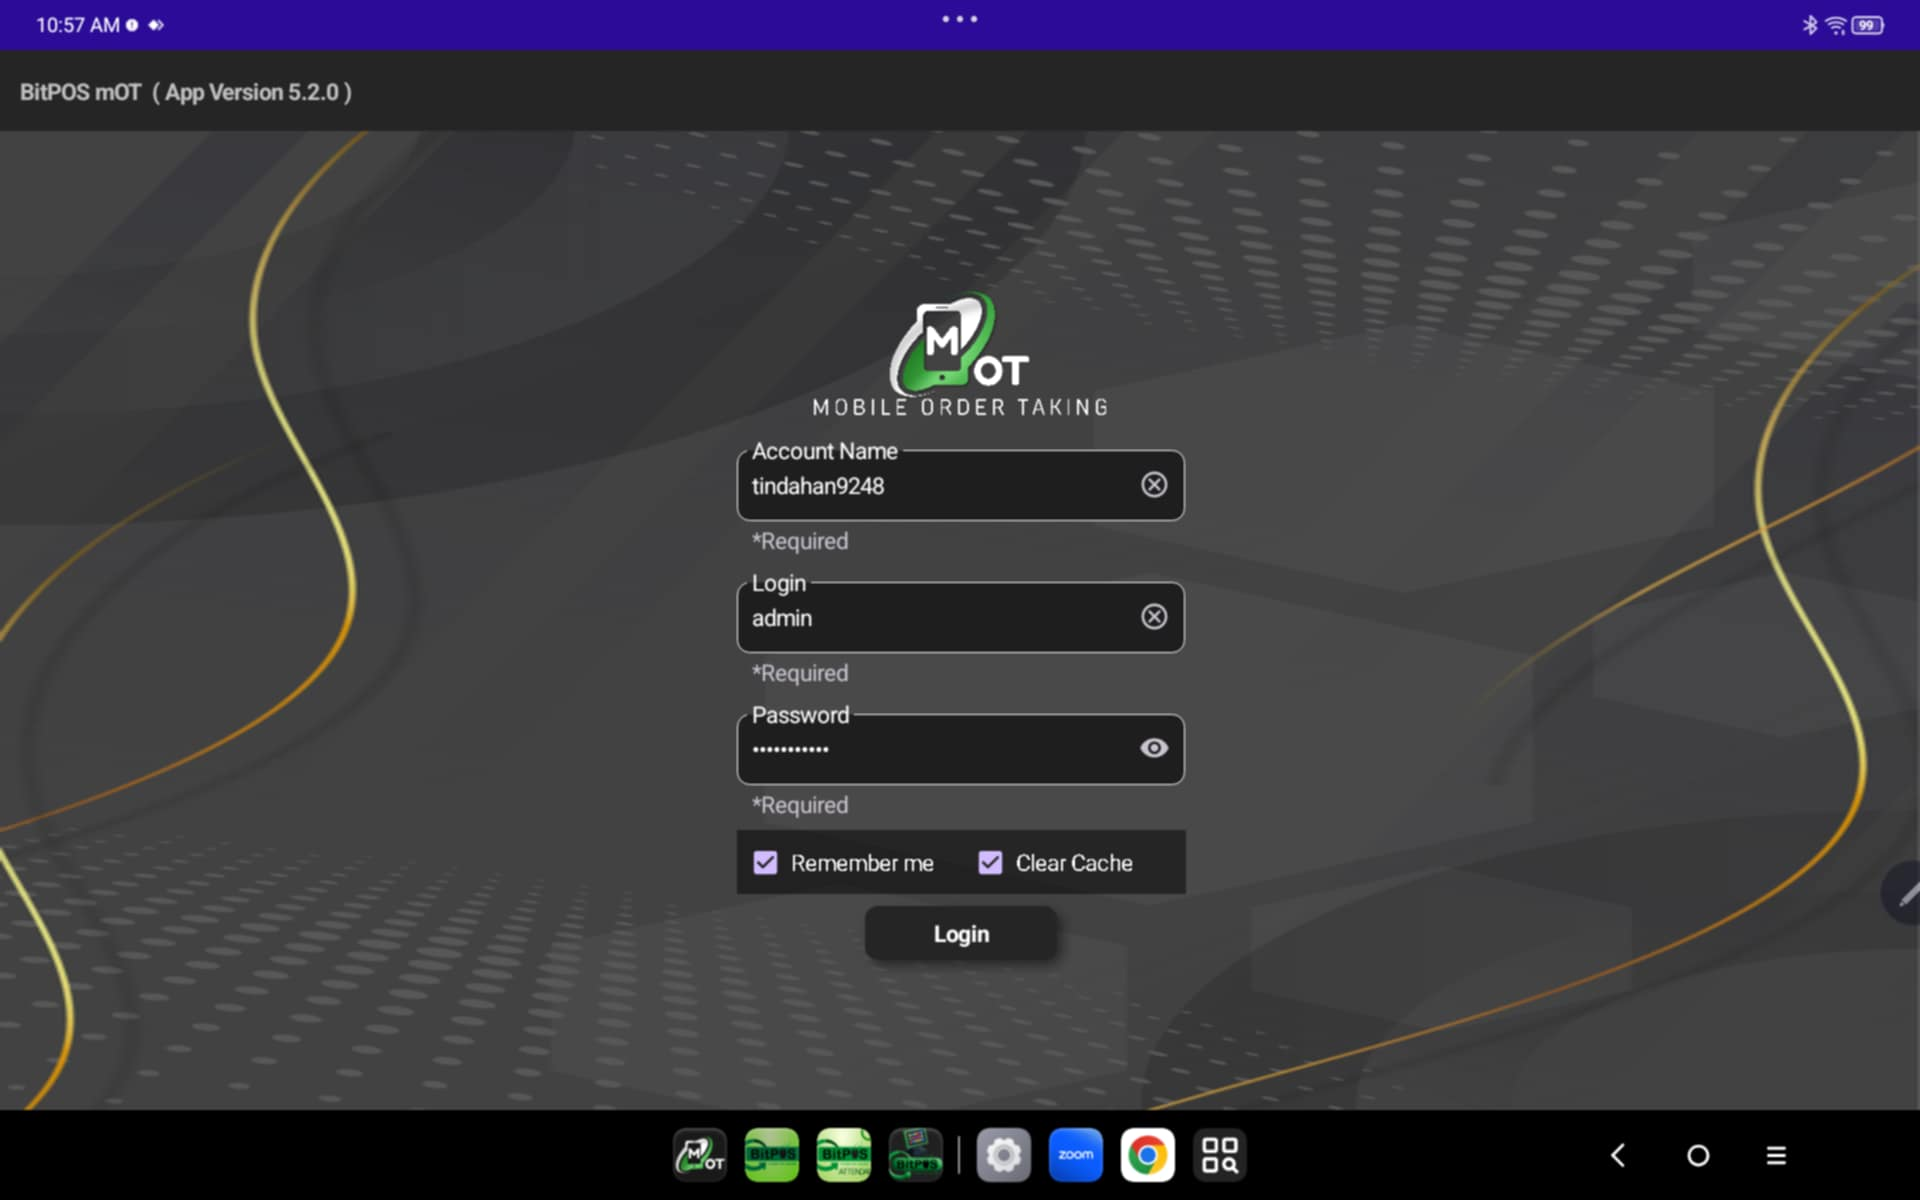Open the dark BitPOS monitor app in dock
Image resolution: width=1920 pixels, height=1200 pixels.
coord(916,1155)
